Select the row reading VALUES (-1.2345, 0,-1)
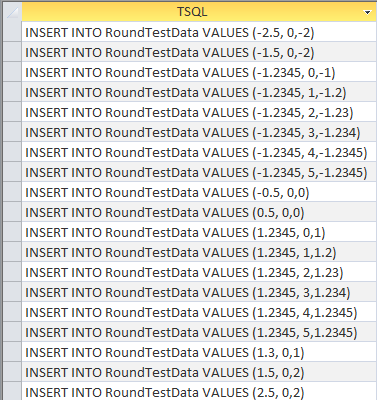Viewport: 377px width, 400px height. 199,72
